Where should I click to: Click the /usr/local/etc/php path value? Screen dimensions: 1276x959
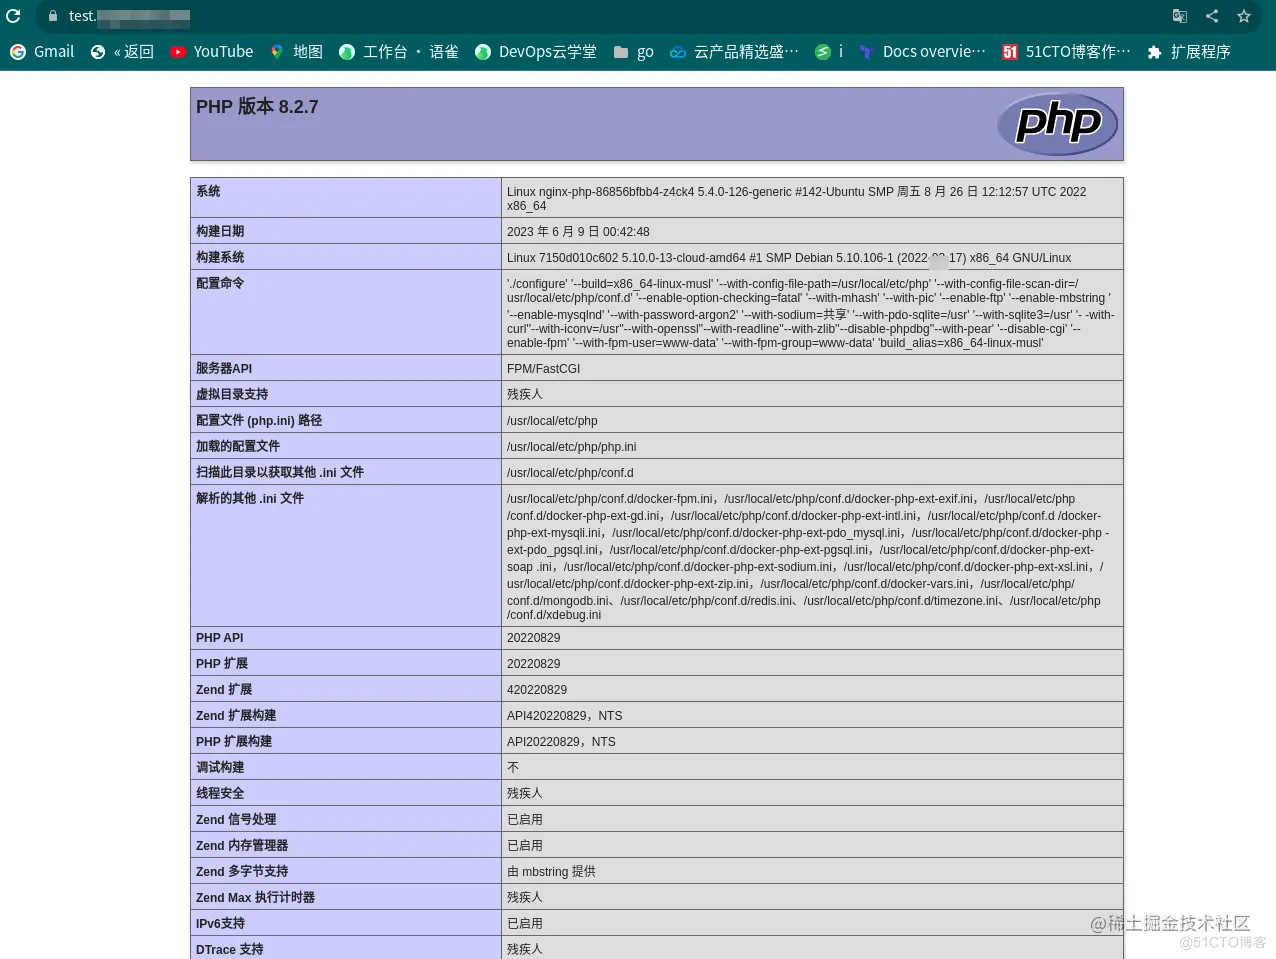pos(552,421)
